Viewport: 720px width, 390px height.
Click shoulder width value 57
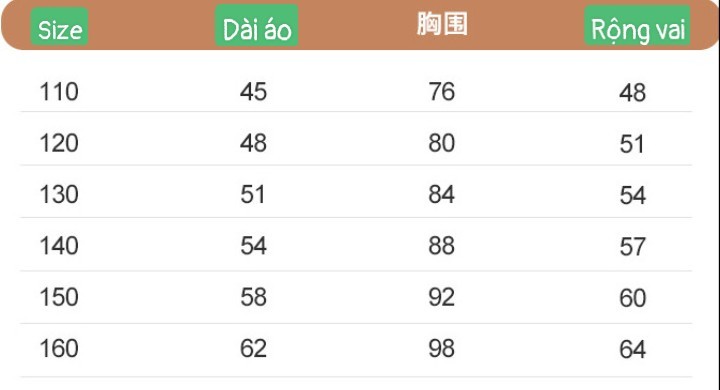[633, 247]
